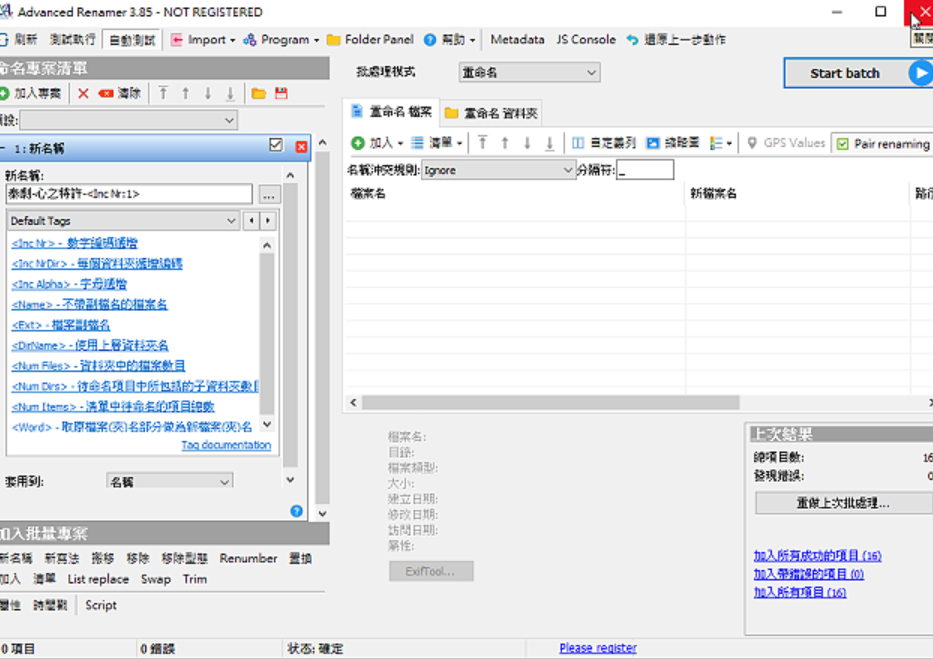Image resolution: width=933 pixels, height=659 pixels.
Task: Open the Metadata toolbar item
Action: click(x=517, y=40)
